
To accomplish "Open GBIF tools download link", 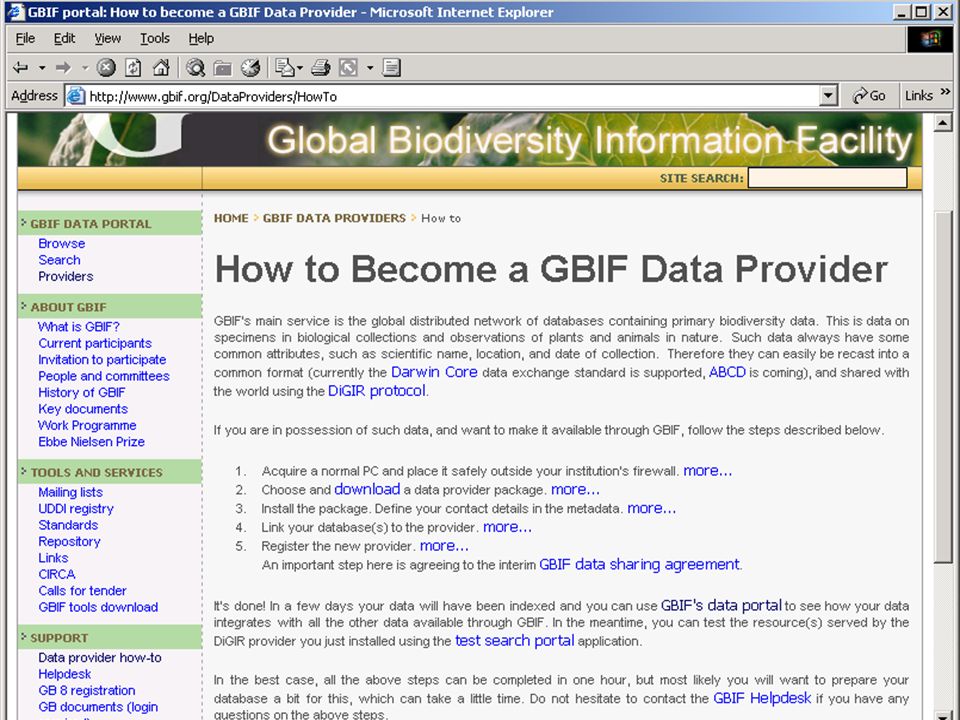I will [x=98, y=607].
